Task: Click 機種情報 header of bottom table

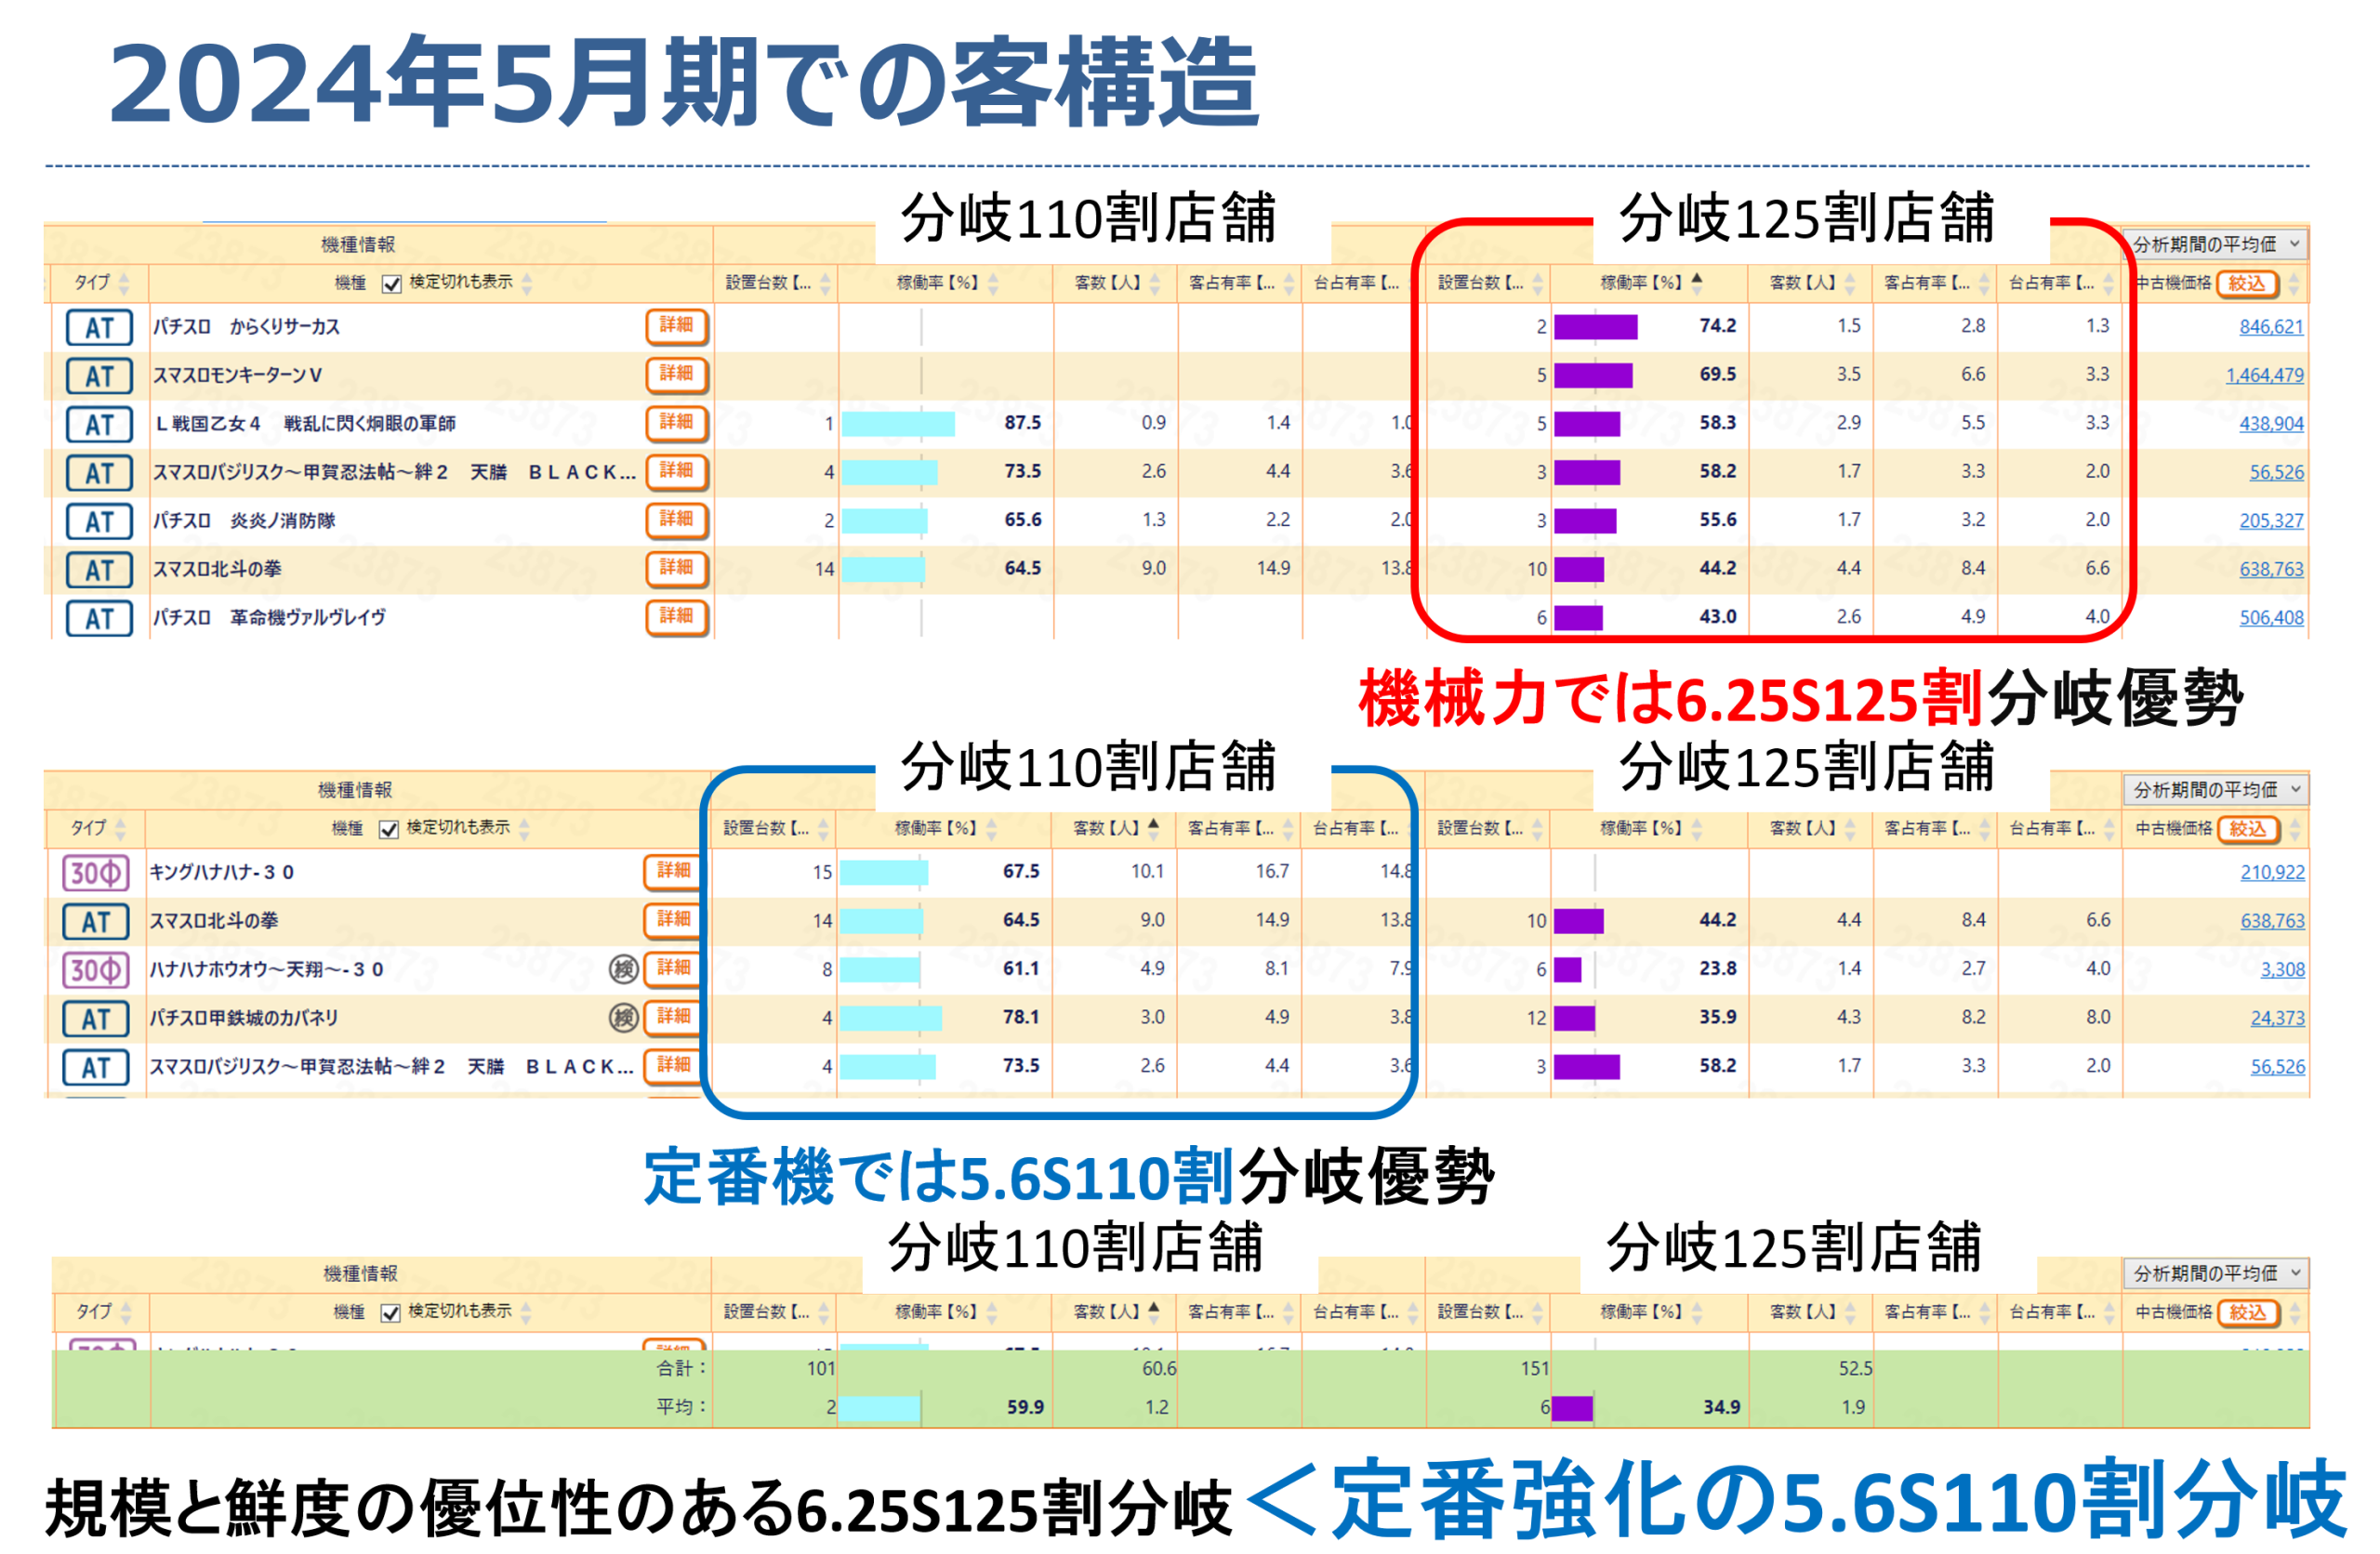Action: pos(361,1273)
